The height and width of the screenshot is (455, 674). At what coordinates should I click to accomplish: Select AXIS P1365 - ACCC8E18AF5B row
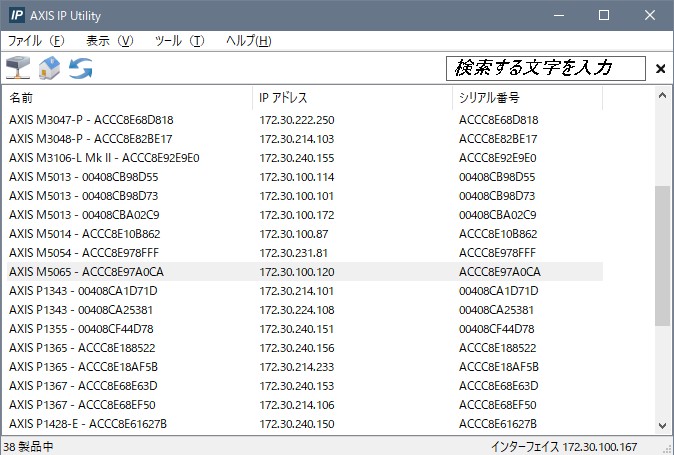click(x=305, y=367)
